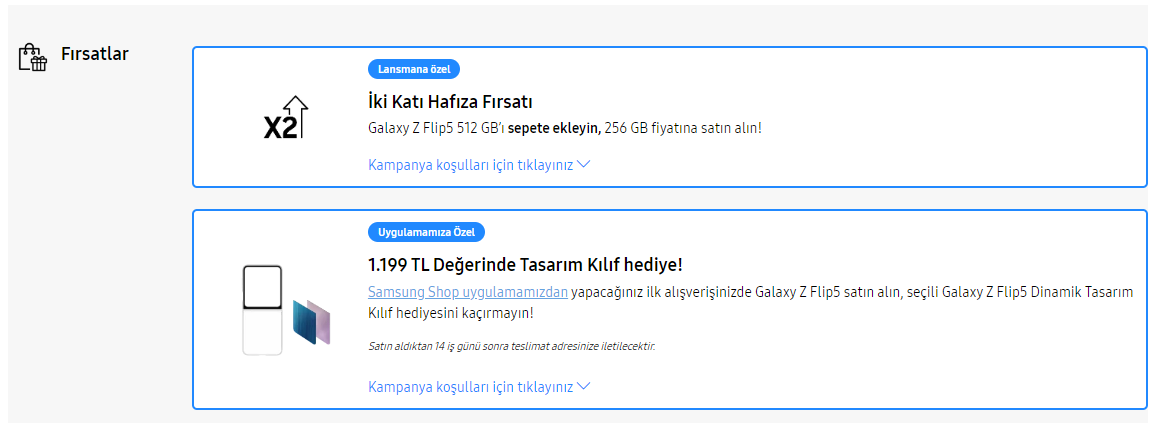This screenshot has width=1170, height=423.
Task: Click the İki Katı Hafıza Fırsatı heading
Action: pyautogui.click(x=450, y=102)
